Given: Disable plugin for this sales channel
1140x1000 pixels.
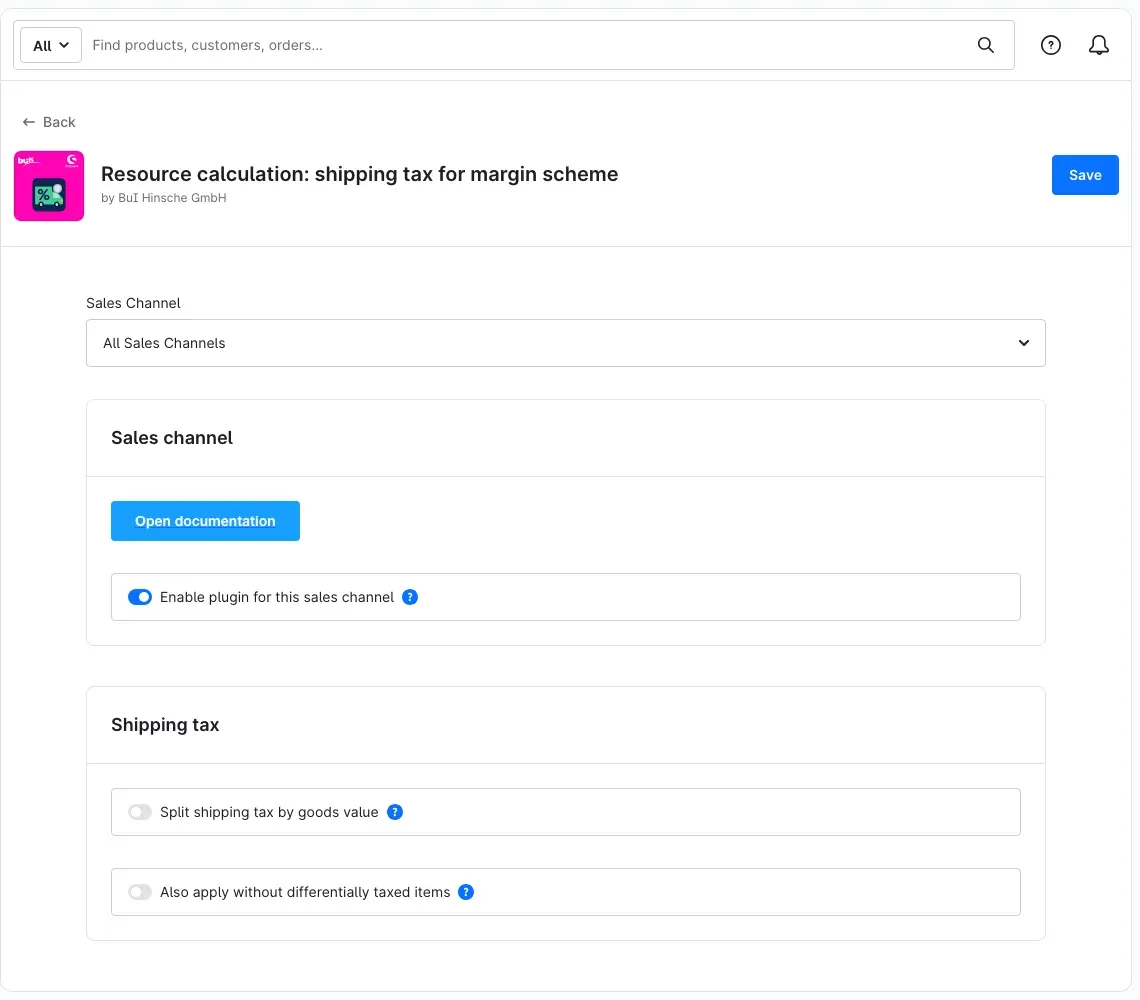Looking at the screenshot, I should pyautogui.click(x=140, y=597).
